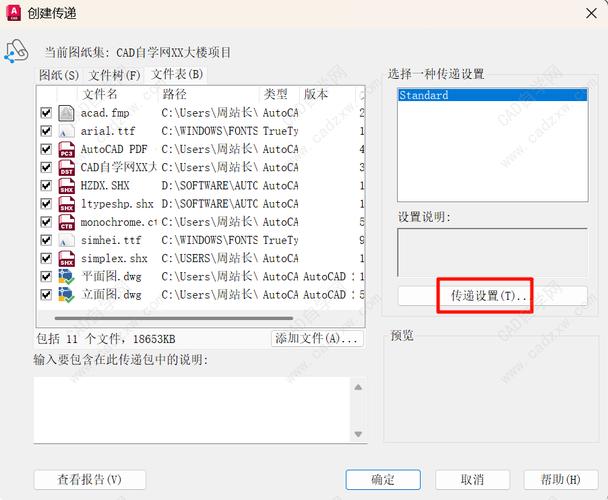Click the AutoCAD logo in title bar

14,13
